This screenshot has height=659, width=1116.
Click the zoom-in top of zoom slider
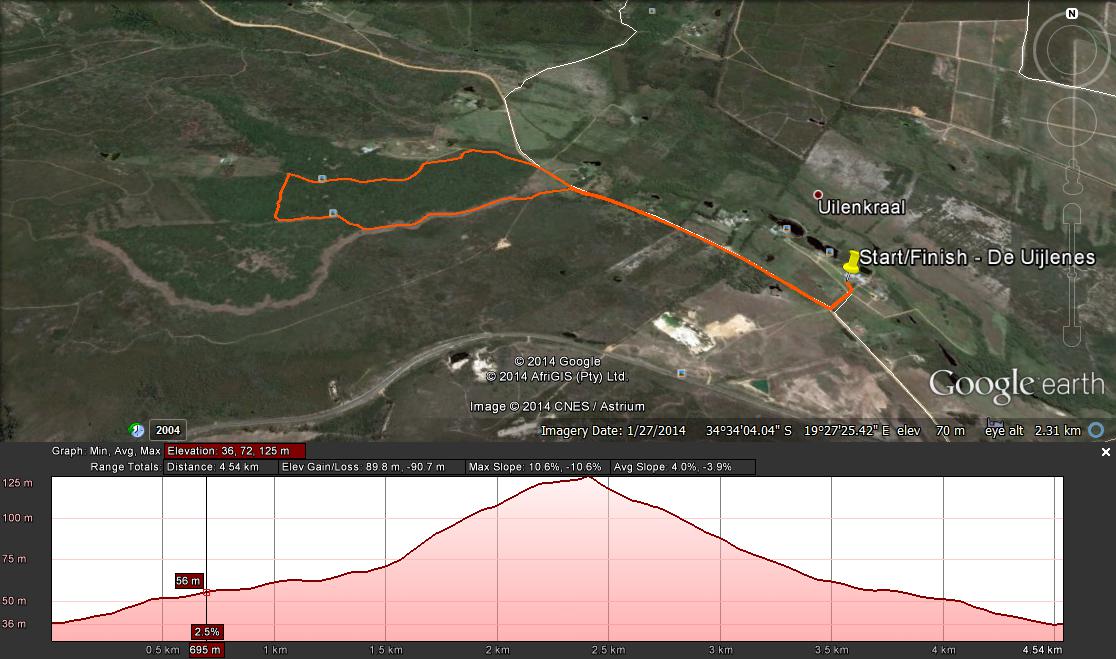(1072, 212)
